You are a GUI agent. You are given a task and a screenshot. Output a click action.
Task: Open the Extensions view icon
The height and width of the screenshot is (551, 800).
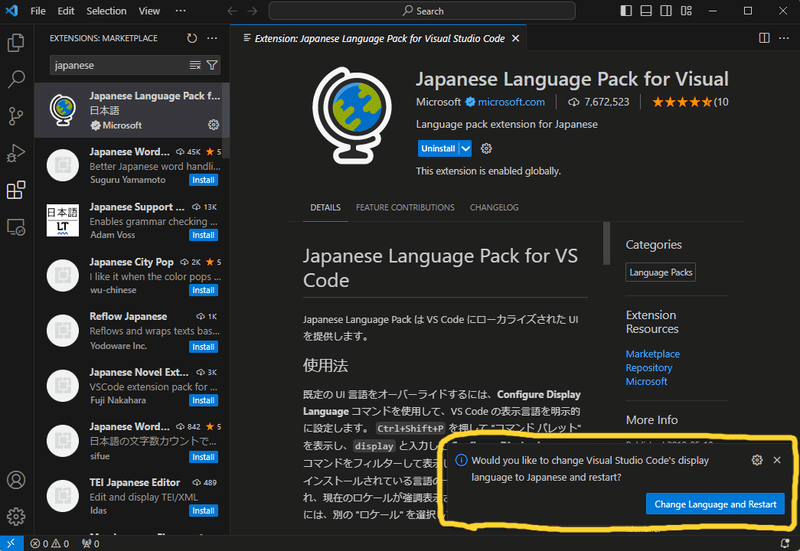click(16, 190)
